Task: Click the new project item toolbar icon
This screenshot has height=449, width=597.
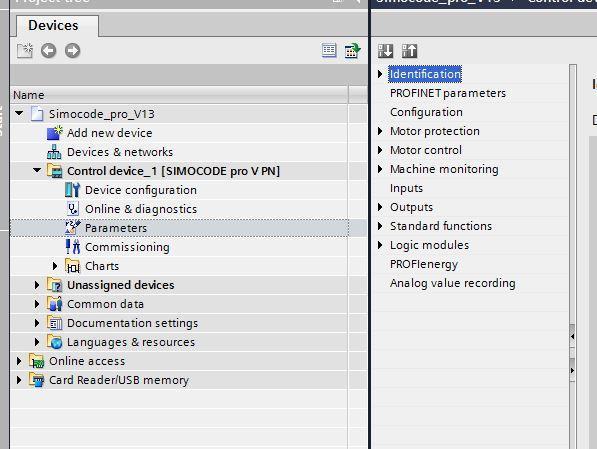Action: point(25,50)
